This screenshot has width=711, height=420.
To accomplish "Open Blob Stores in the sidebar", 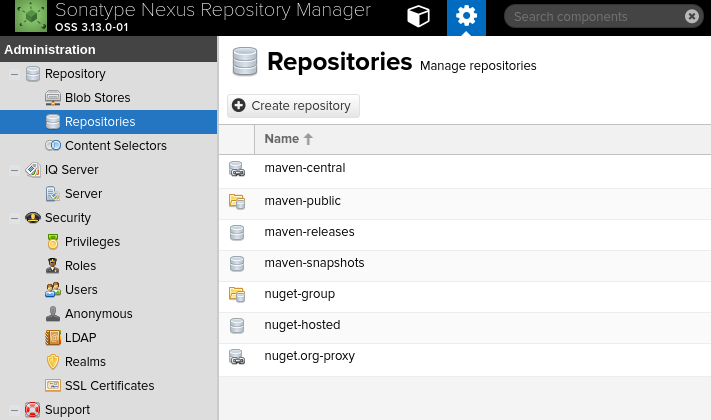I will (x=97, y=98).
